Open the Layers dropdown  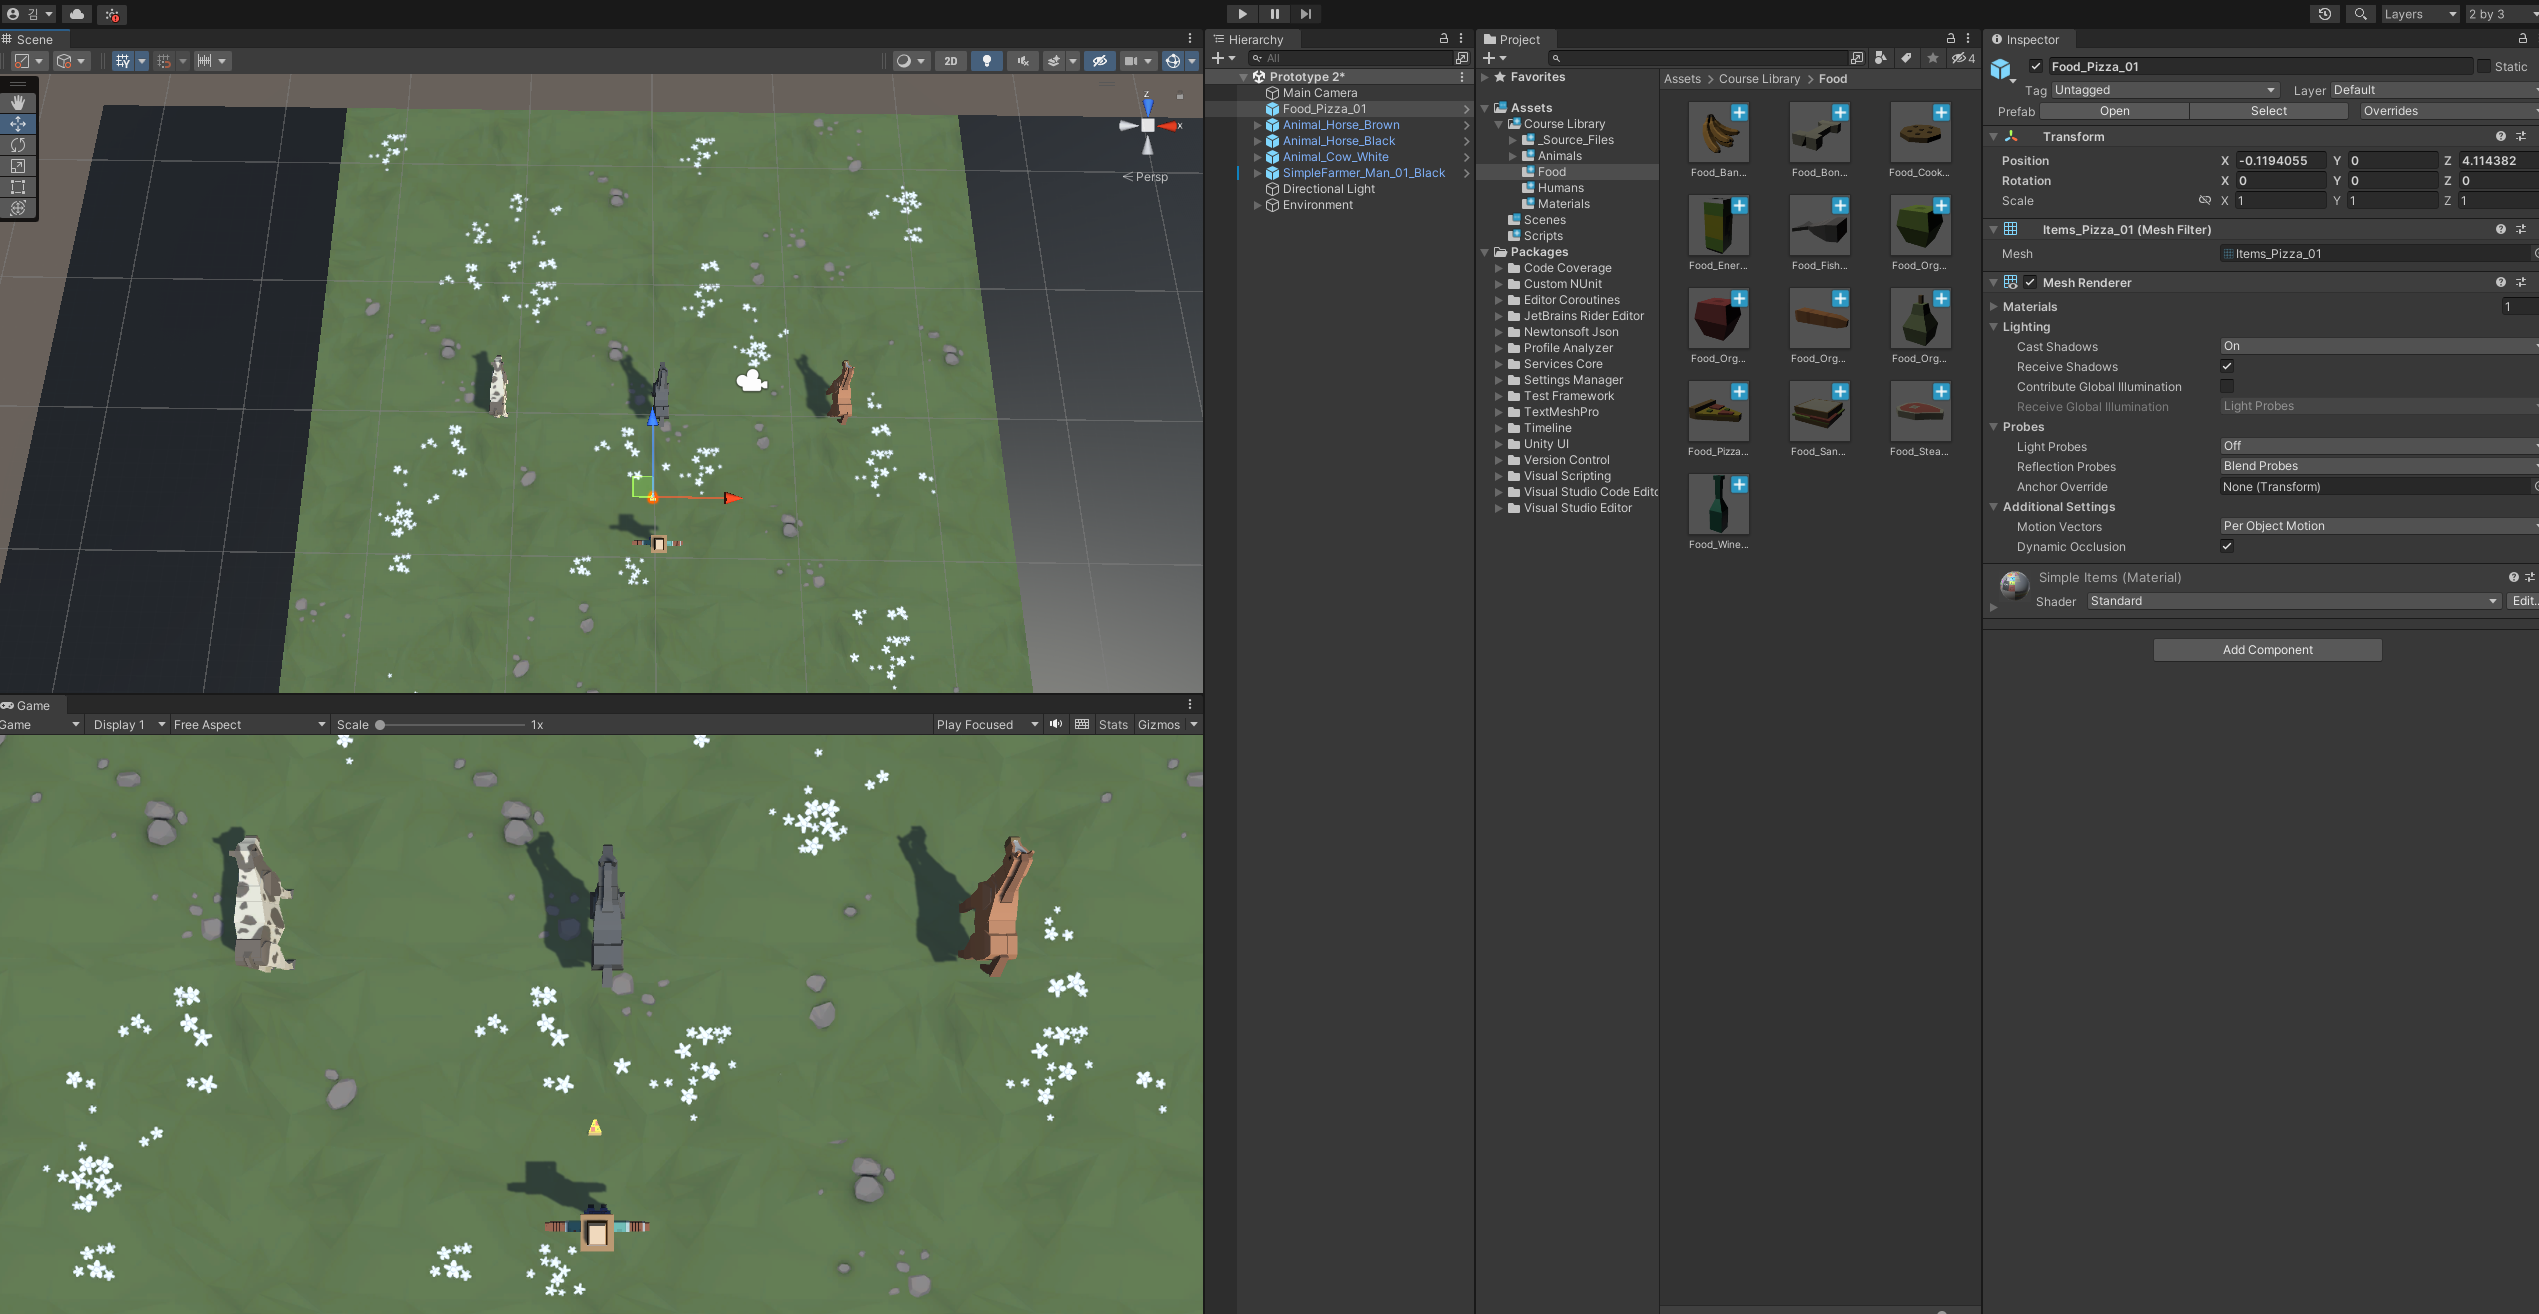click(2418, 14)
